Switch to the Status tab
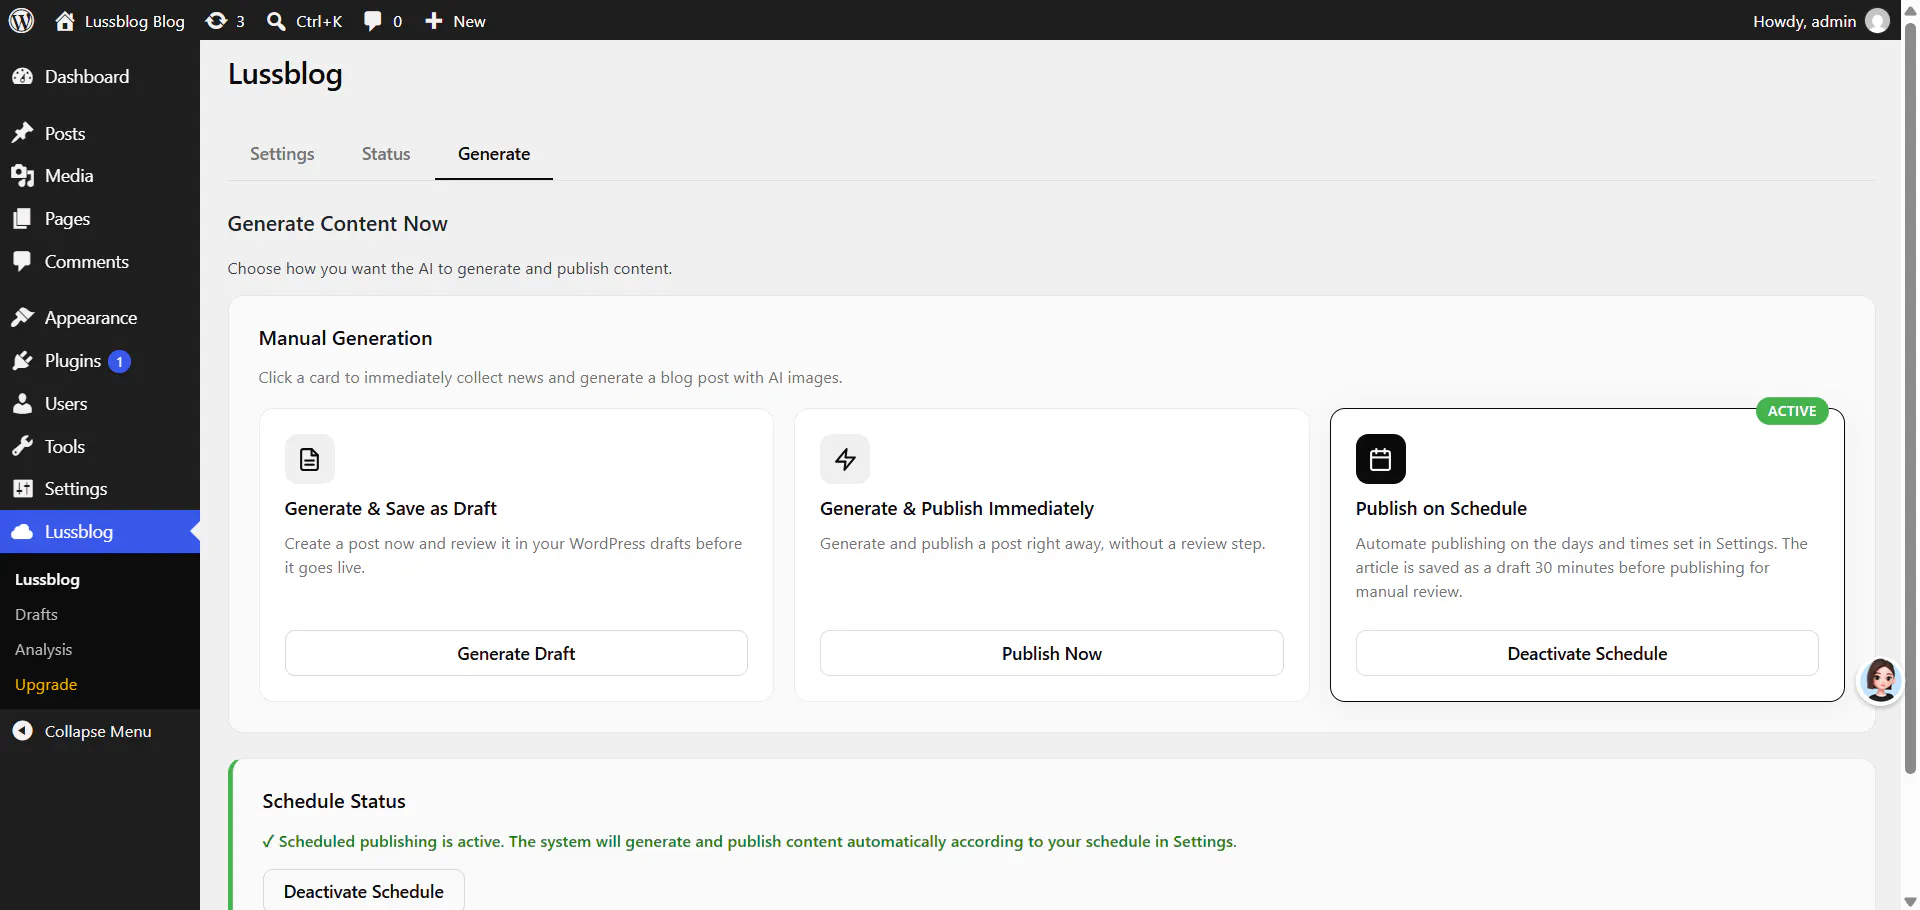This screenshot has height=910, width=1920. 386,154
